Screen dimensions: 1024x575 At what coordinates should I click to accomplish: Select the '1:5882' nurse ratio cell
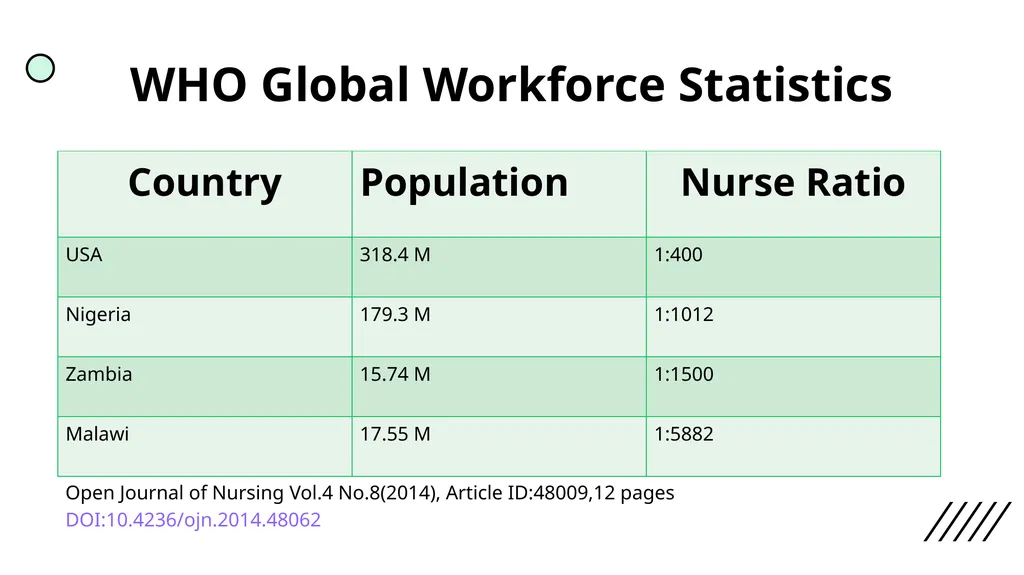click(793, 446)
